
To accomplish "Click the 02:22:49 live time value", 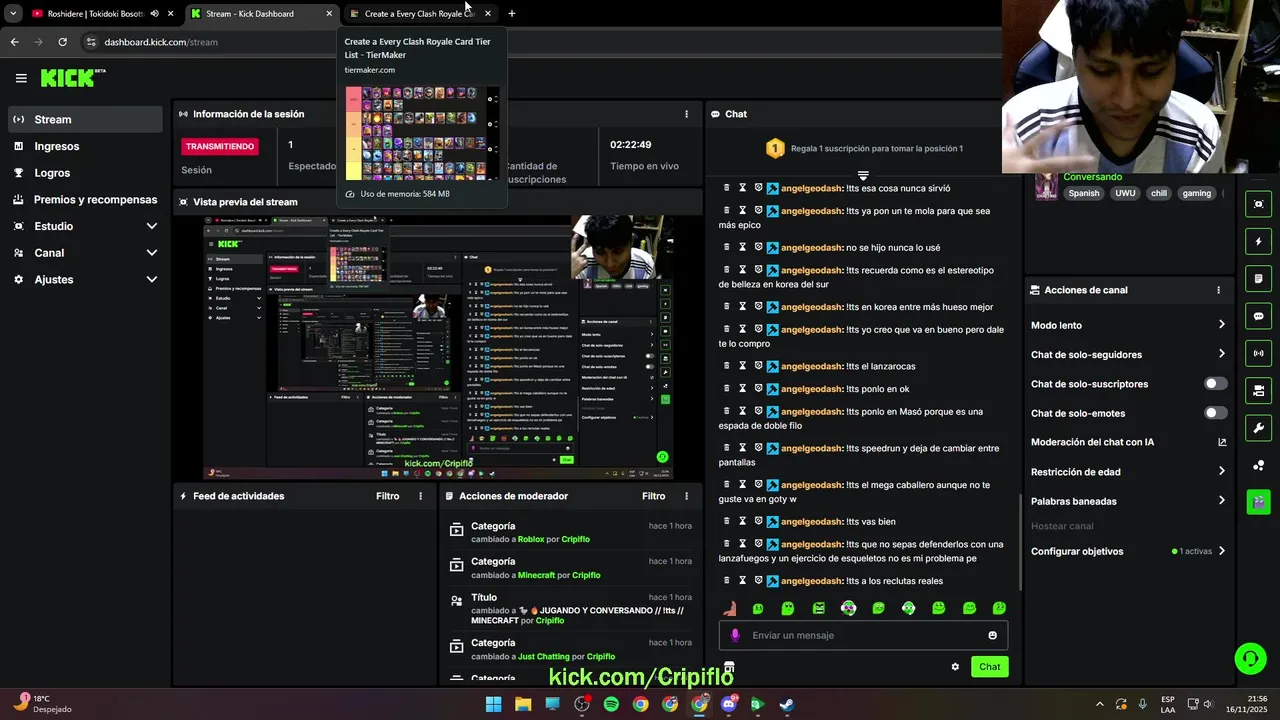I will pyautogui.click(x=631, y=145).
